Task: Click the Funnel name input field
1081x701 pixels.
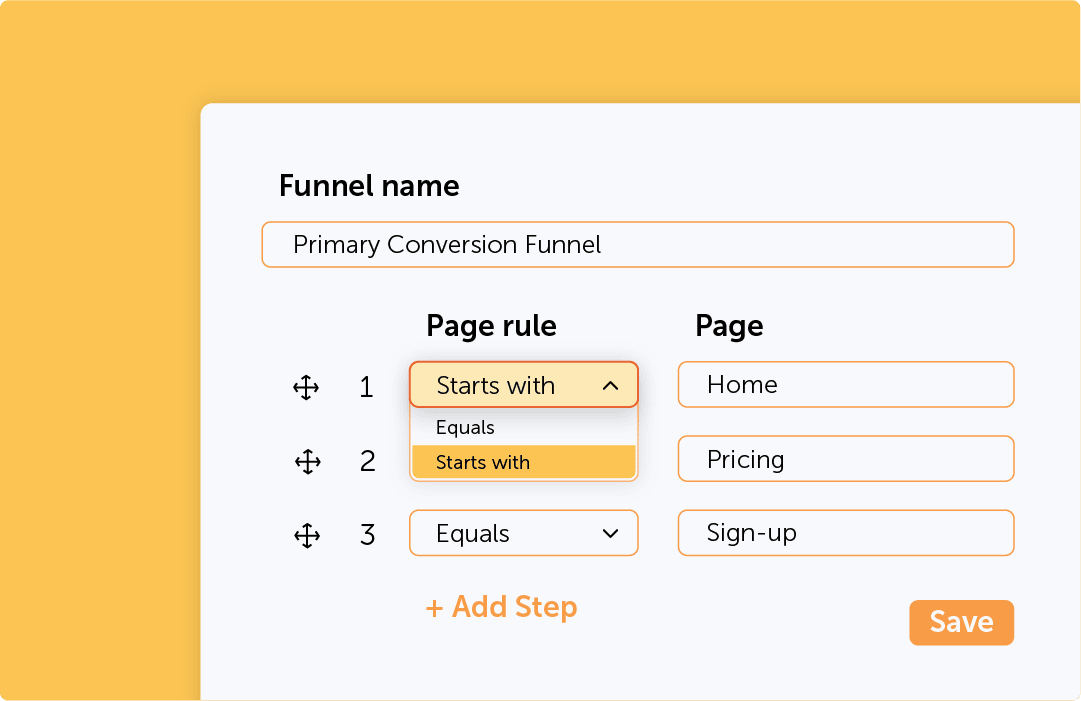Action: pos(638,245)
